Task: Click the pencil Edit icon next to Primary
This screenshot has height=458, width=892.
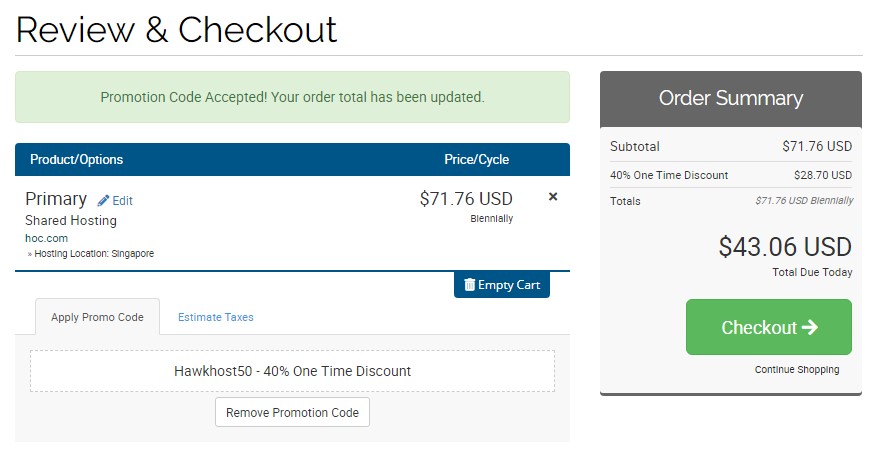Action: coord(103,200)
